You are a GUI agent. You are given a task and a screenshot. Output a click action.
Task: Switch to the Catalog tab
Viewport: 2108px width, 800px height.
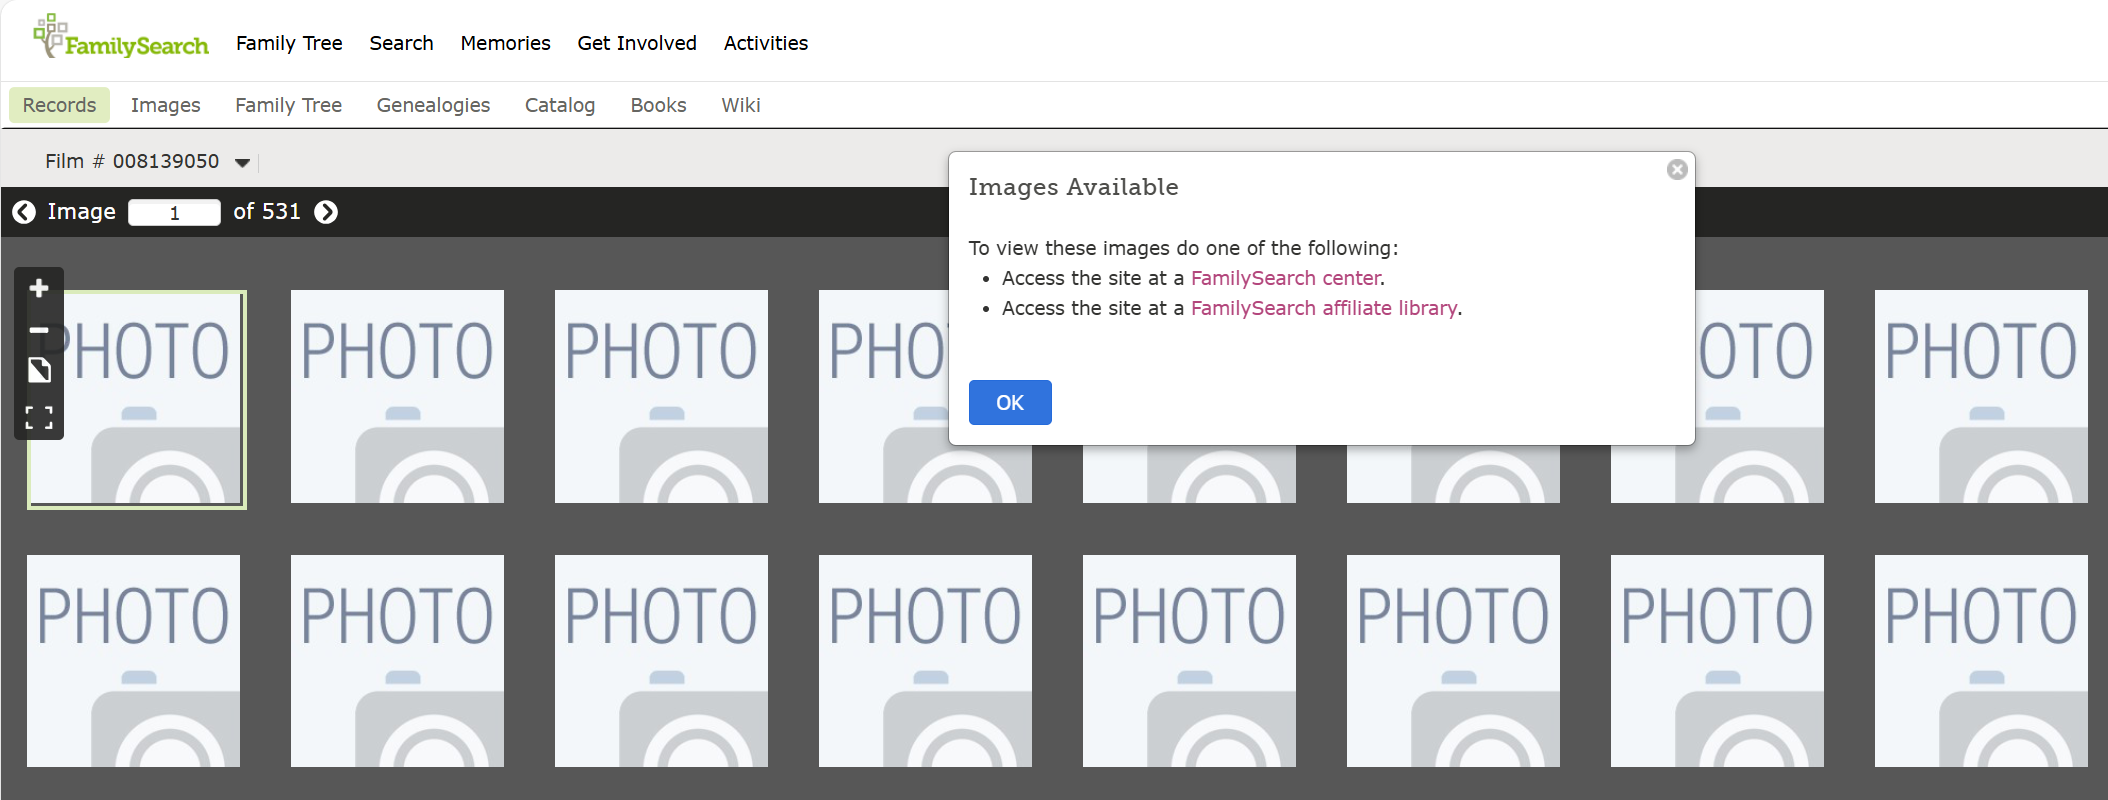tap(560, 105)
